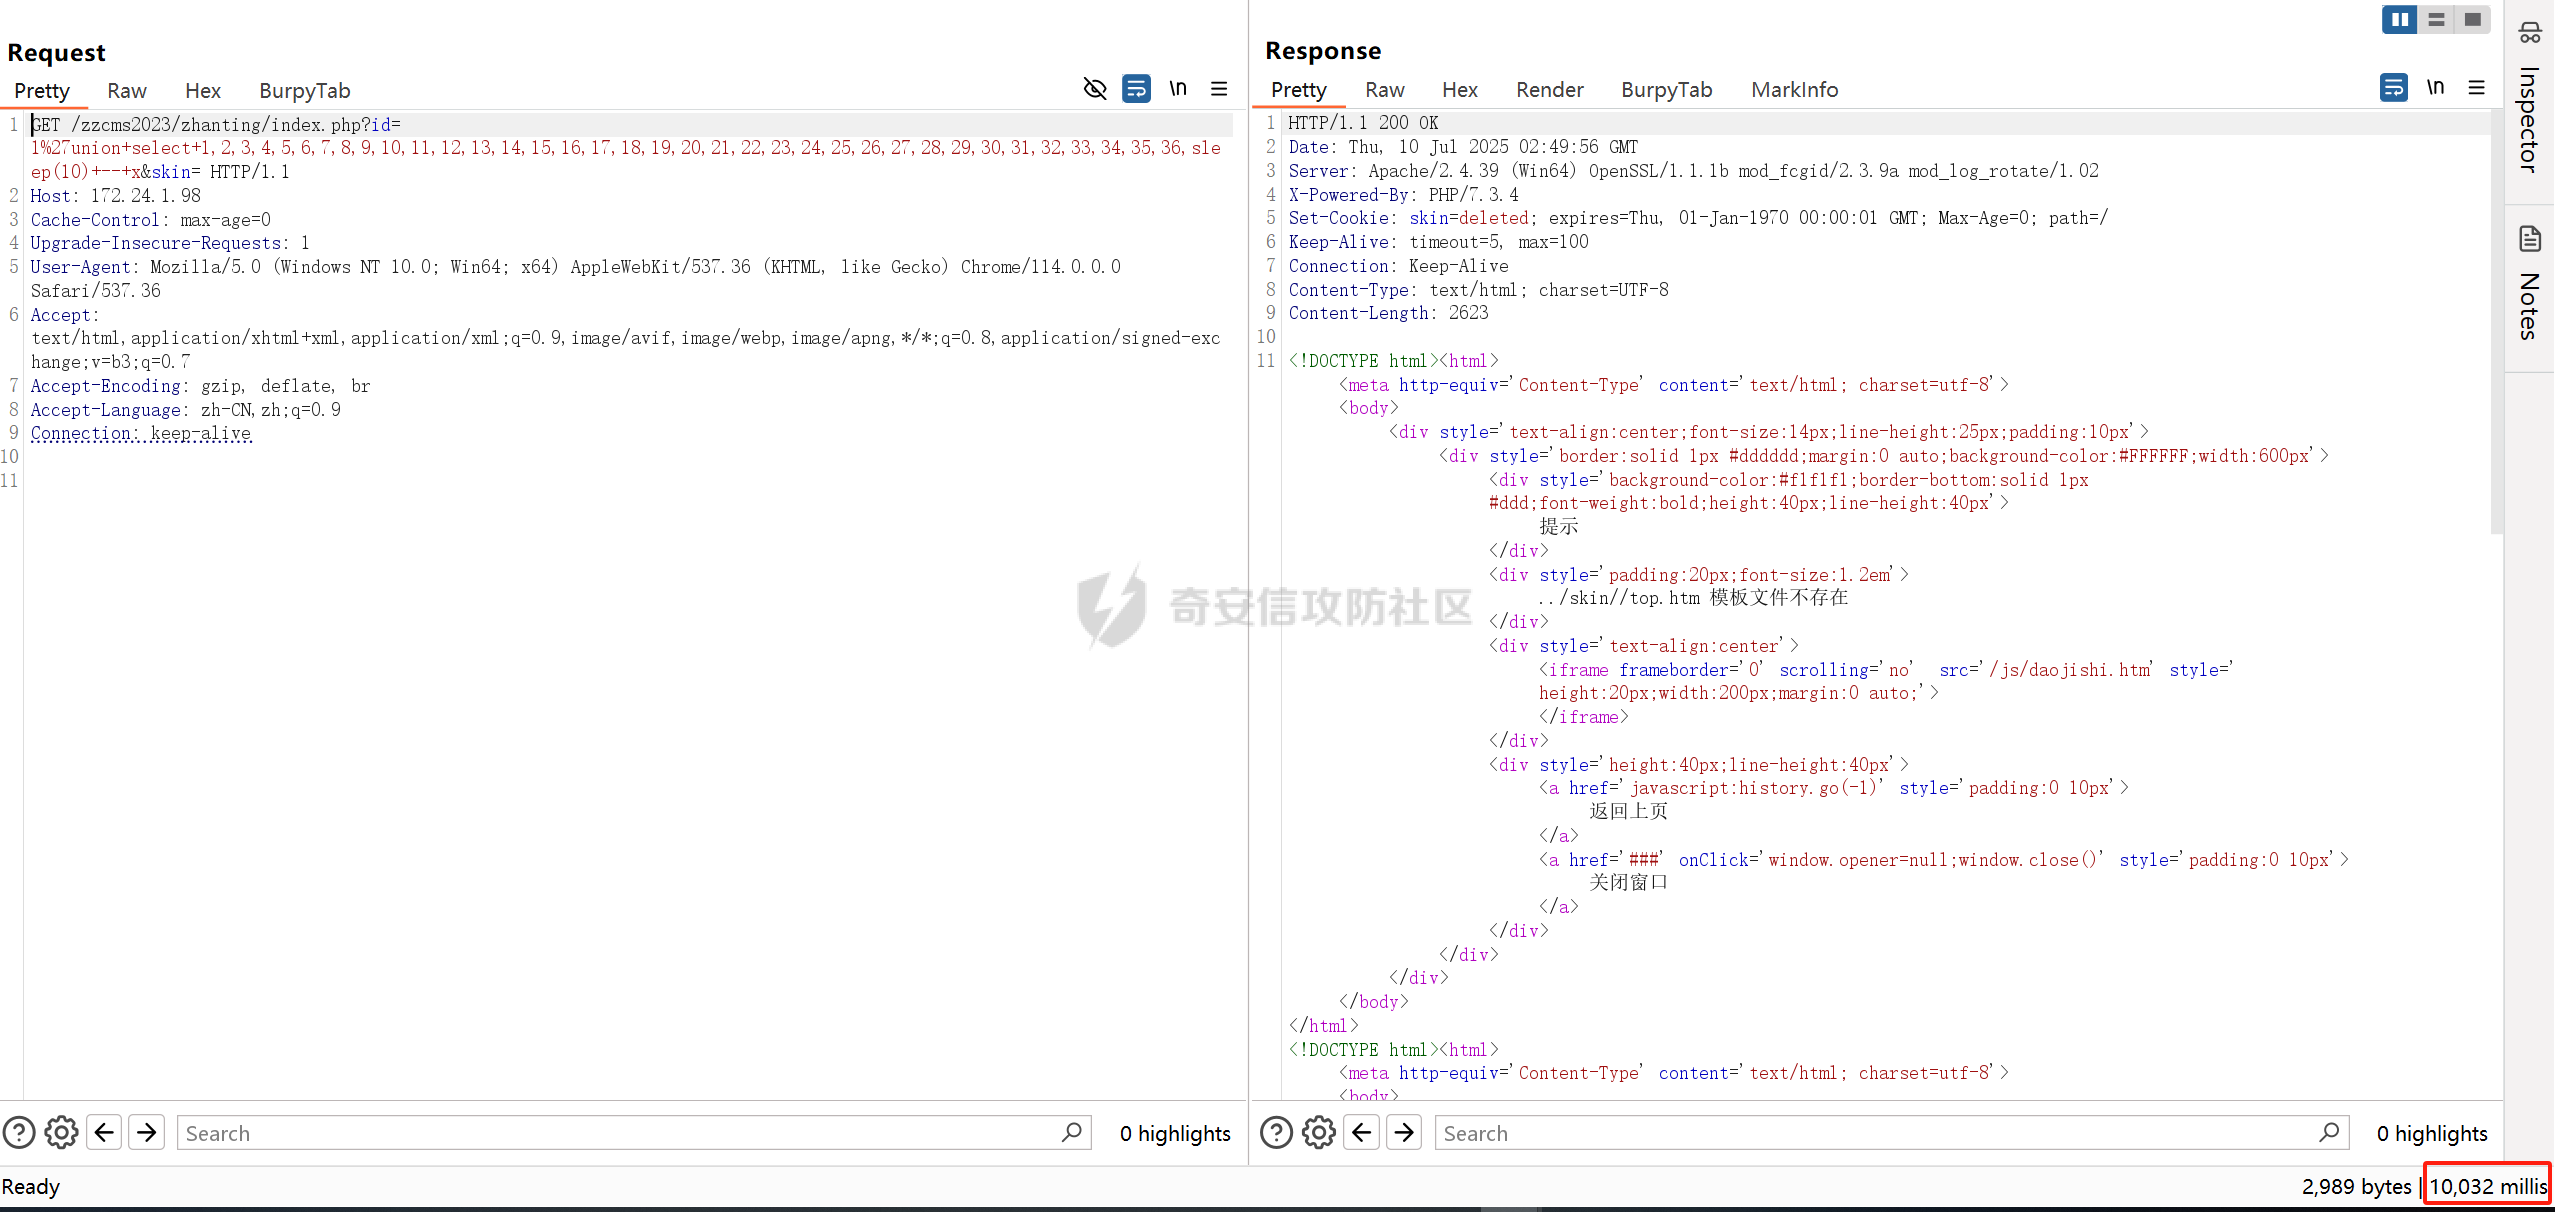
Task: Click 'Set-Cookie' header in Response
Action: coord(1338,218)
